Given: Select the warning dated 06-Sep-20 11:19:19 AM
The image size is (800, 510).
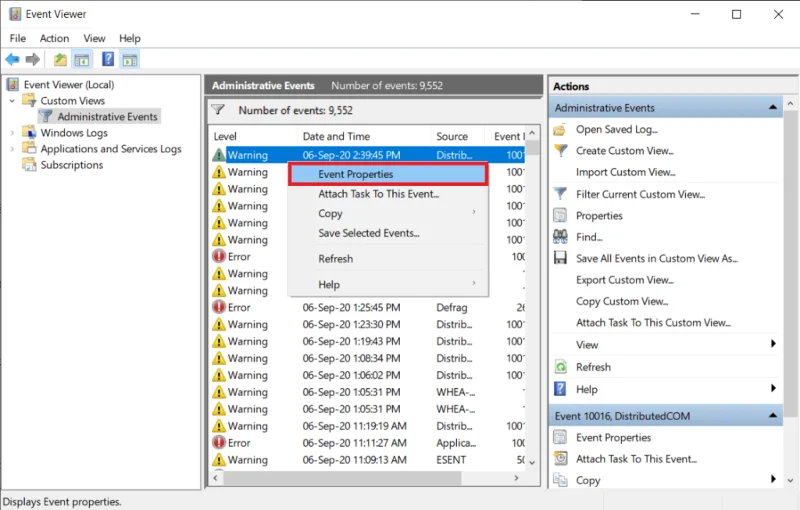Looking at the screenshot, I should 368,426.
